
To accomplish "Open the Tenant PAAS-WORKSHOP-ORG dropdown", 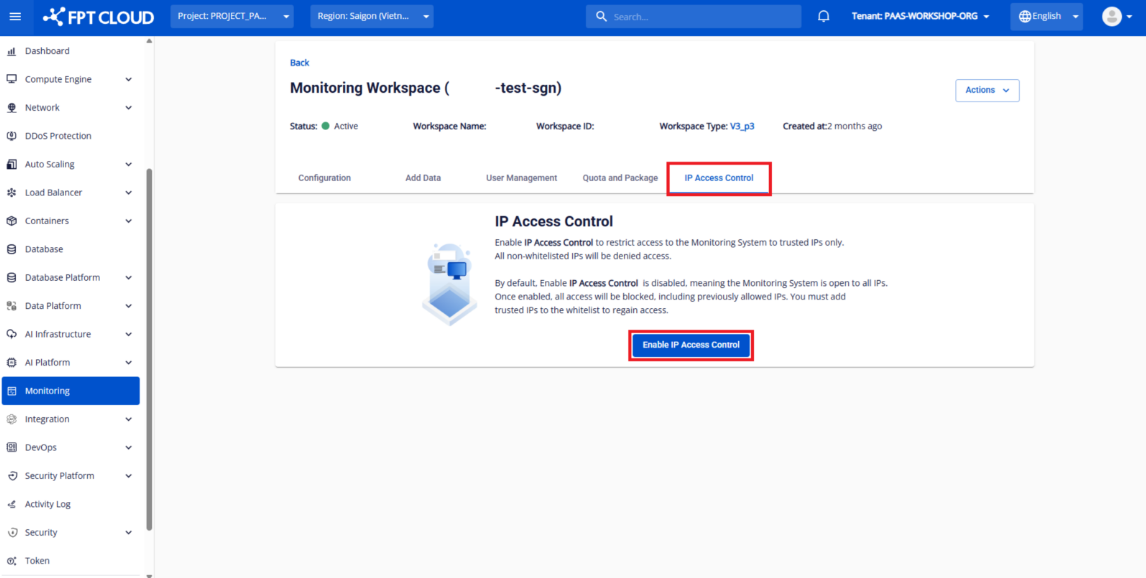I will 919,15.
